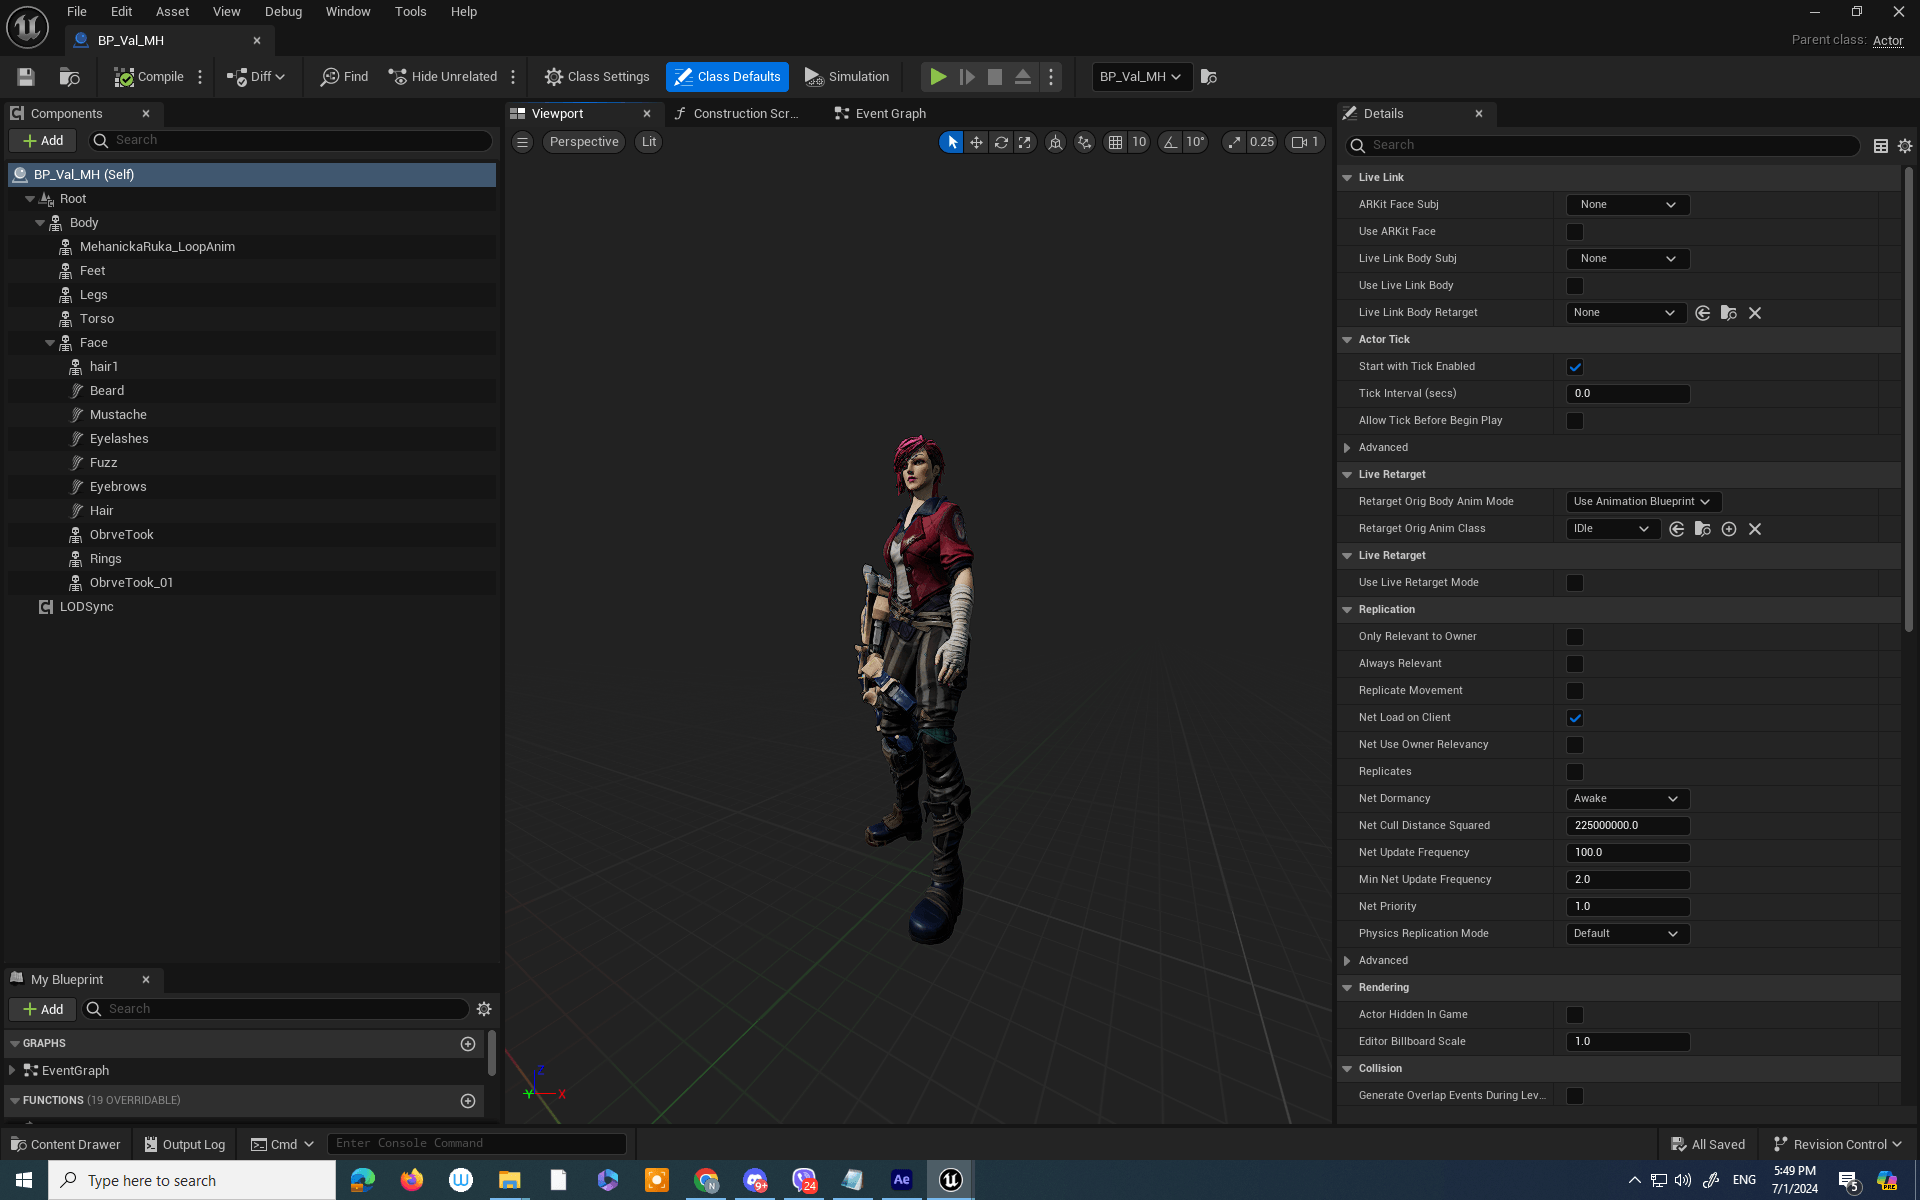This screenshot has height=1200, width=1920.
Task: Enable the Replicates checkbox
Action: (x=1575, y=772)
